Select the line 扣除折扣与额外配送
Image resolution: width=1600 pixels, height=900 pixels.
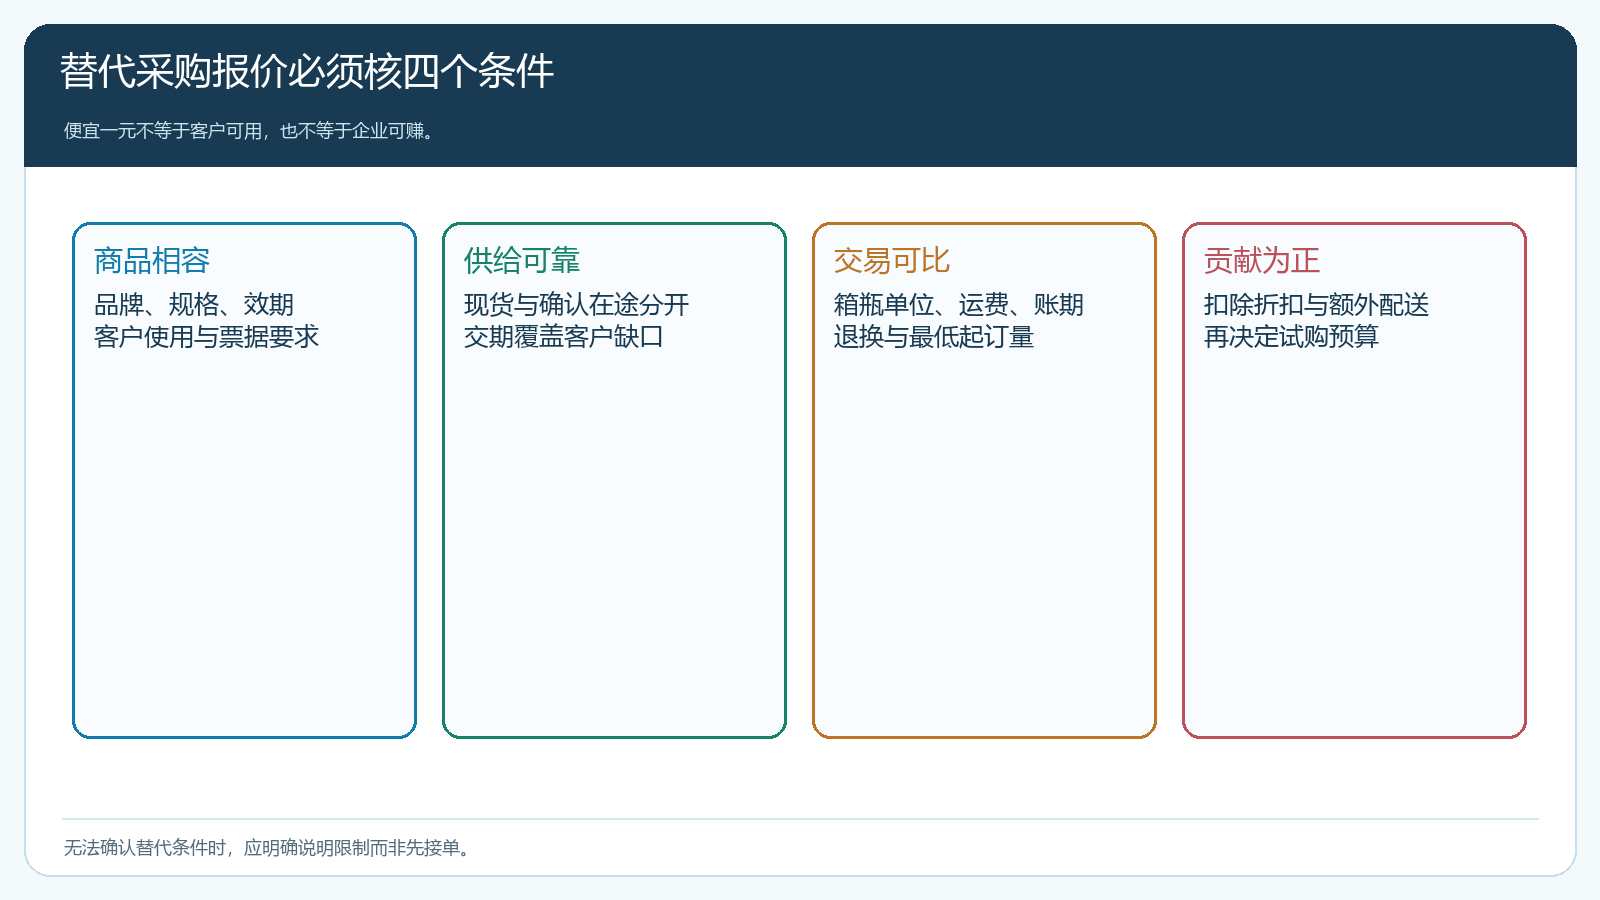1316,304
